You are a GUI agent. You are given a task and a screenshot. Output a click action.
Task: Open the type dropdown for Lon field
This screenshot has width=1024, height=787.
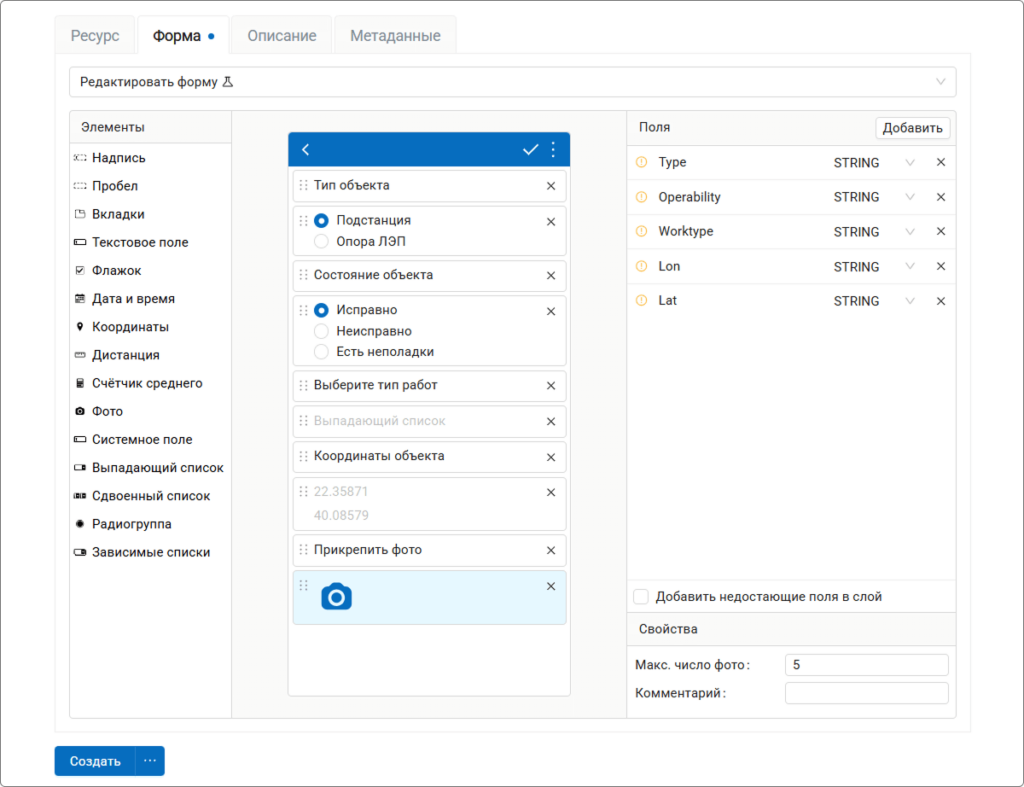click(x=910, y=266)
